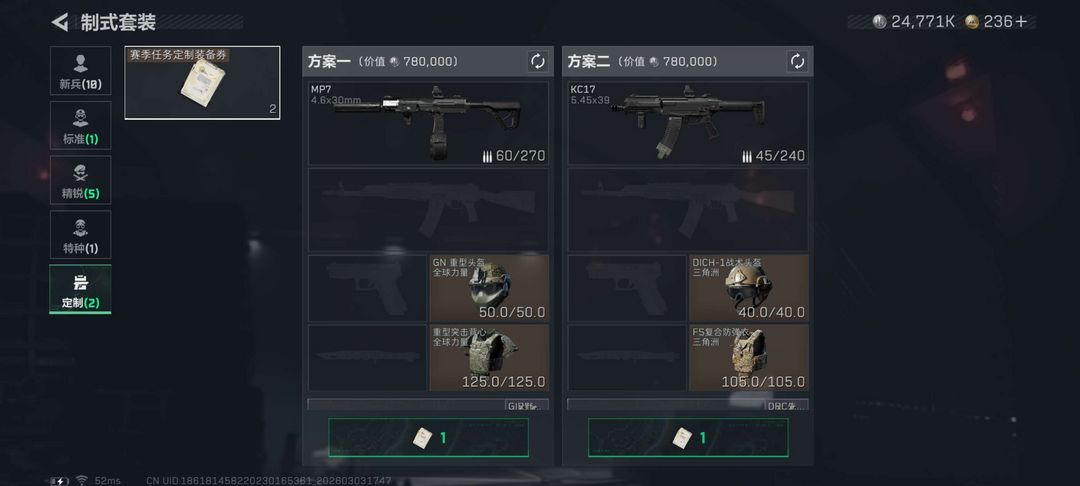Screen dimensions: 1080x486
Task: Redeem 方案二 with the ticket button
Action: click(x=688, y=437)
